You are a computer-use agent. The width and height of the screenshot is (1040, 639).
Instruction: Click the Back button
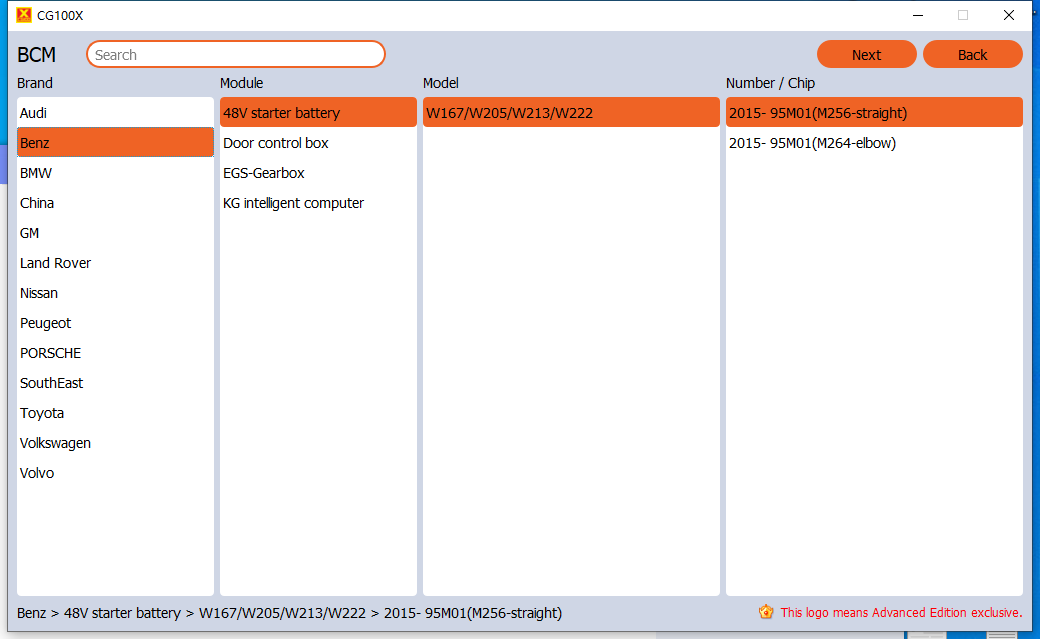click(x=972, y=55)
